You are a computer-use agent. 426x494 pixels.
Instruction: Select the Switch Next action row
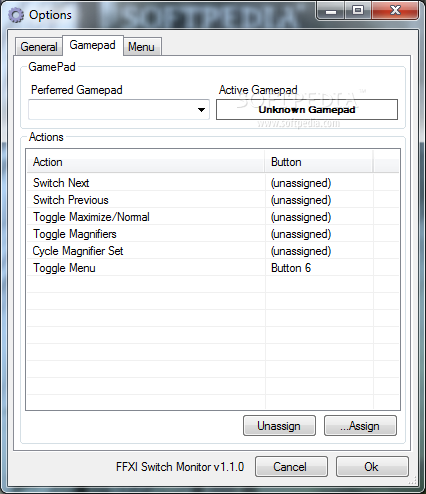point(213,183)
